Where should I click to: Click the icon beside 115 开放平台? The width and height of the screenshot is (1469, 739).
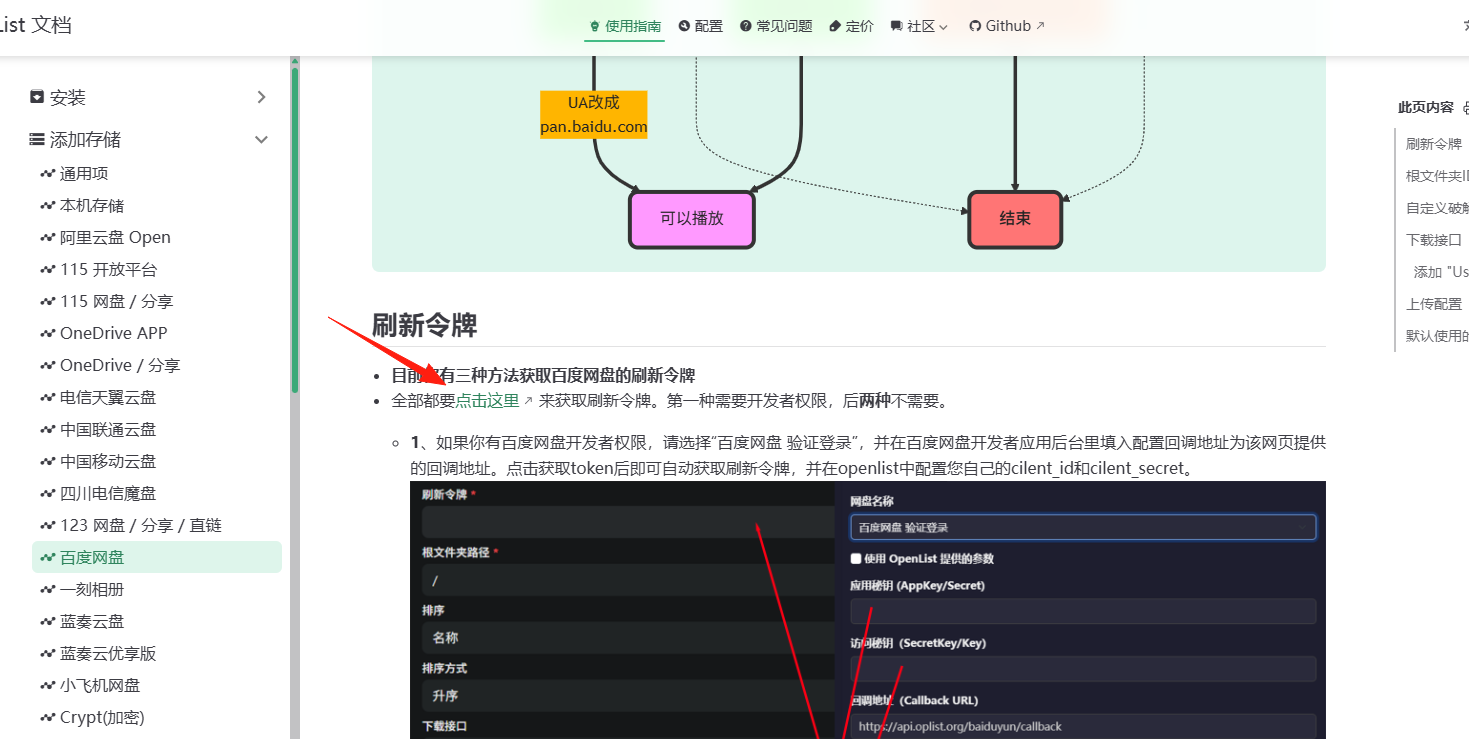(x=47, y=270)
